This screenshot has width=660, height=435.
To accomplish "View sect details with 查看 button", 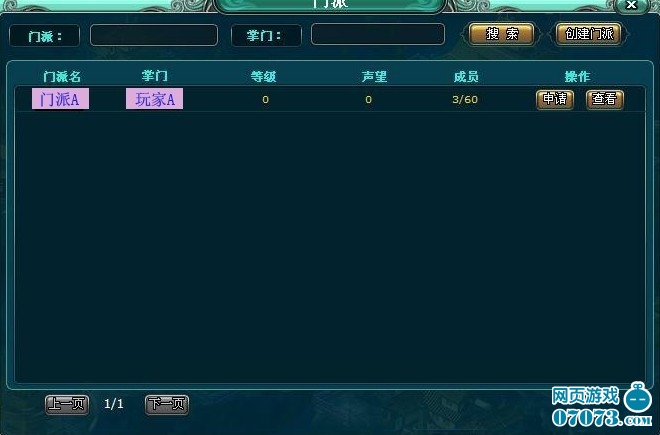I will pos(604,99).
